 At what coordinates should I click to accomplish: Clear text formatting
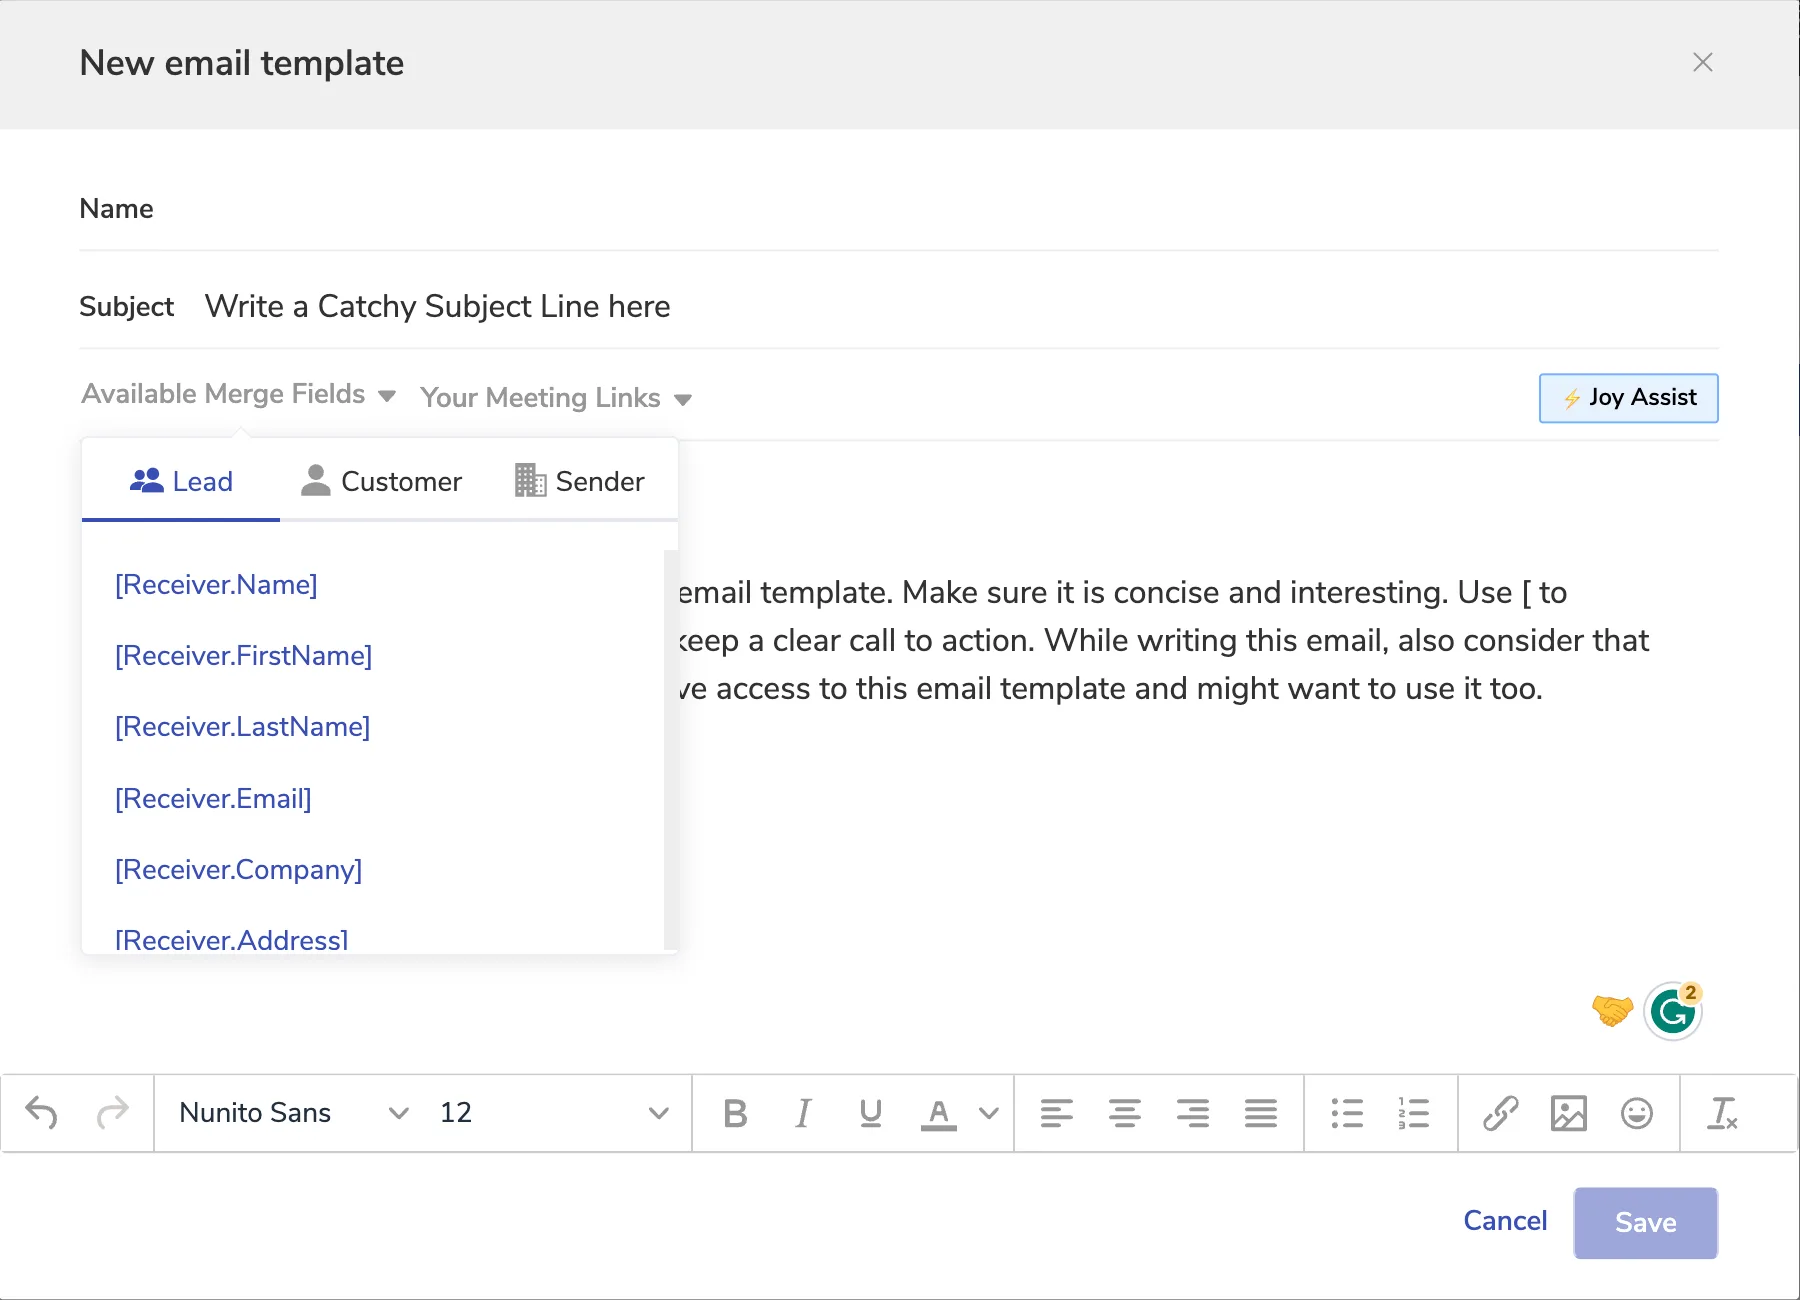click(x=1723, y=1113)
